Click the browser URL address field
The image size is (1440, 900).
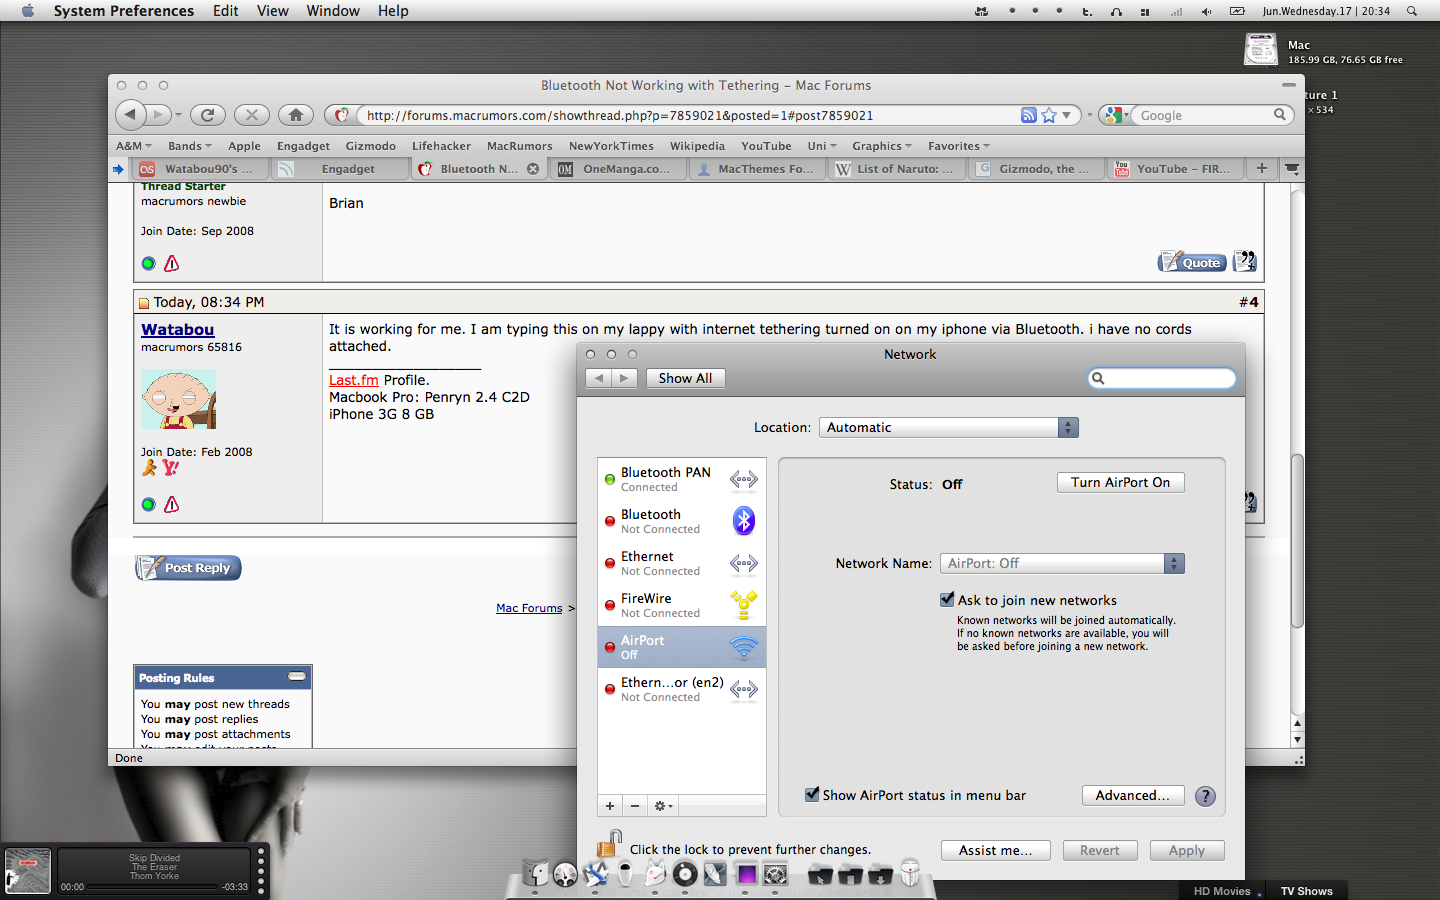coord(690,115)
